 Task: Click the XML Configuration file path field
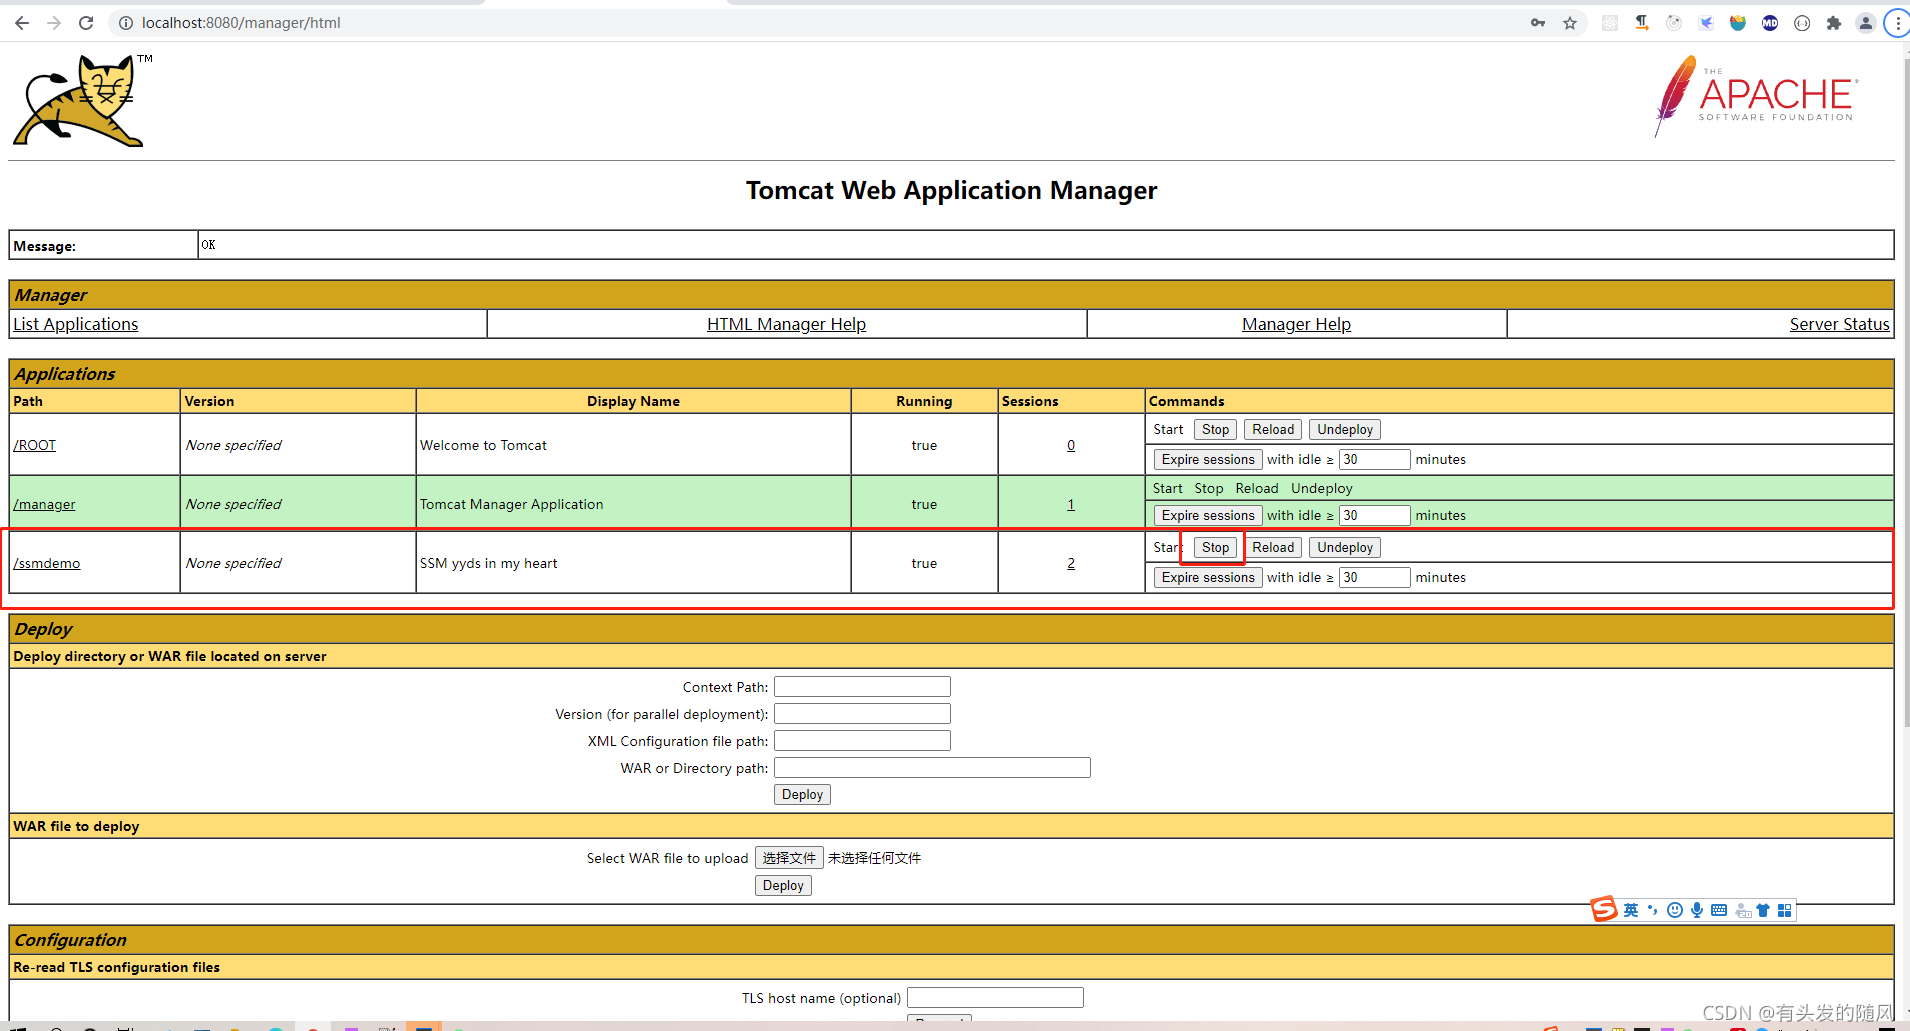tap(862, 741)
